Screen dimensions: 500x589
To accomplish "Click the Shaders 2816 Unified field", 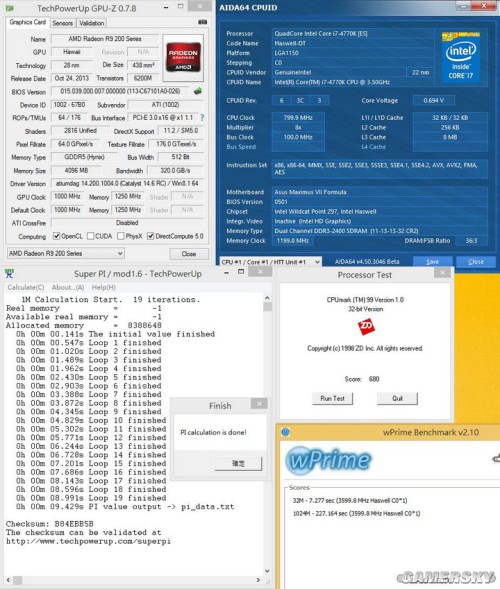I will [x=80, y=131].
